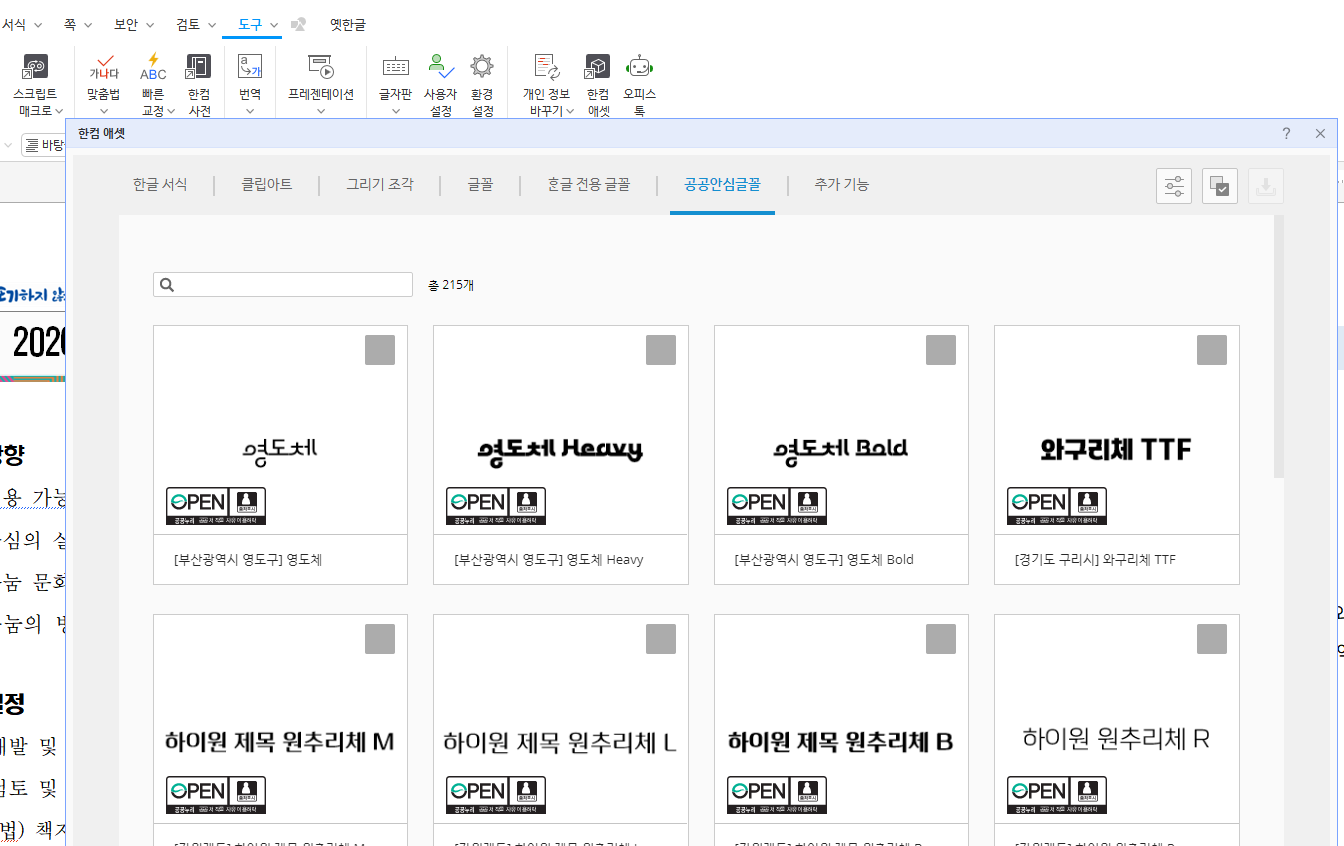This screenshot has width=1344, height=846.
Task: Expand the 프레젠테이션 dropdown arrow
Action: pos(321,111)
